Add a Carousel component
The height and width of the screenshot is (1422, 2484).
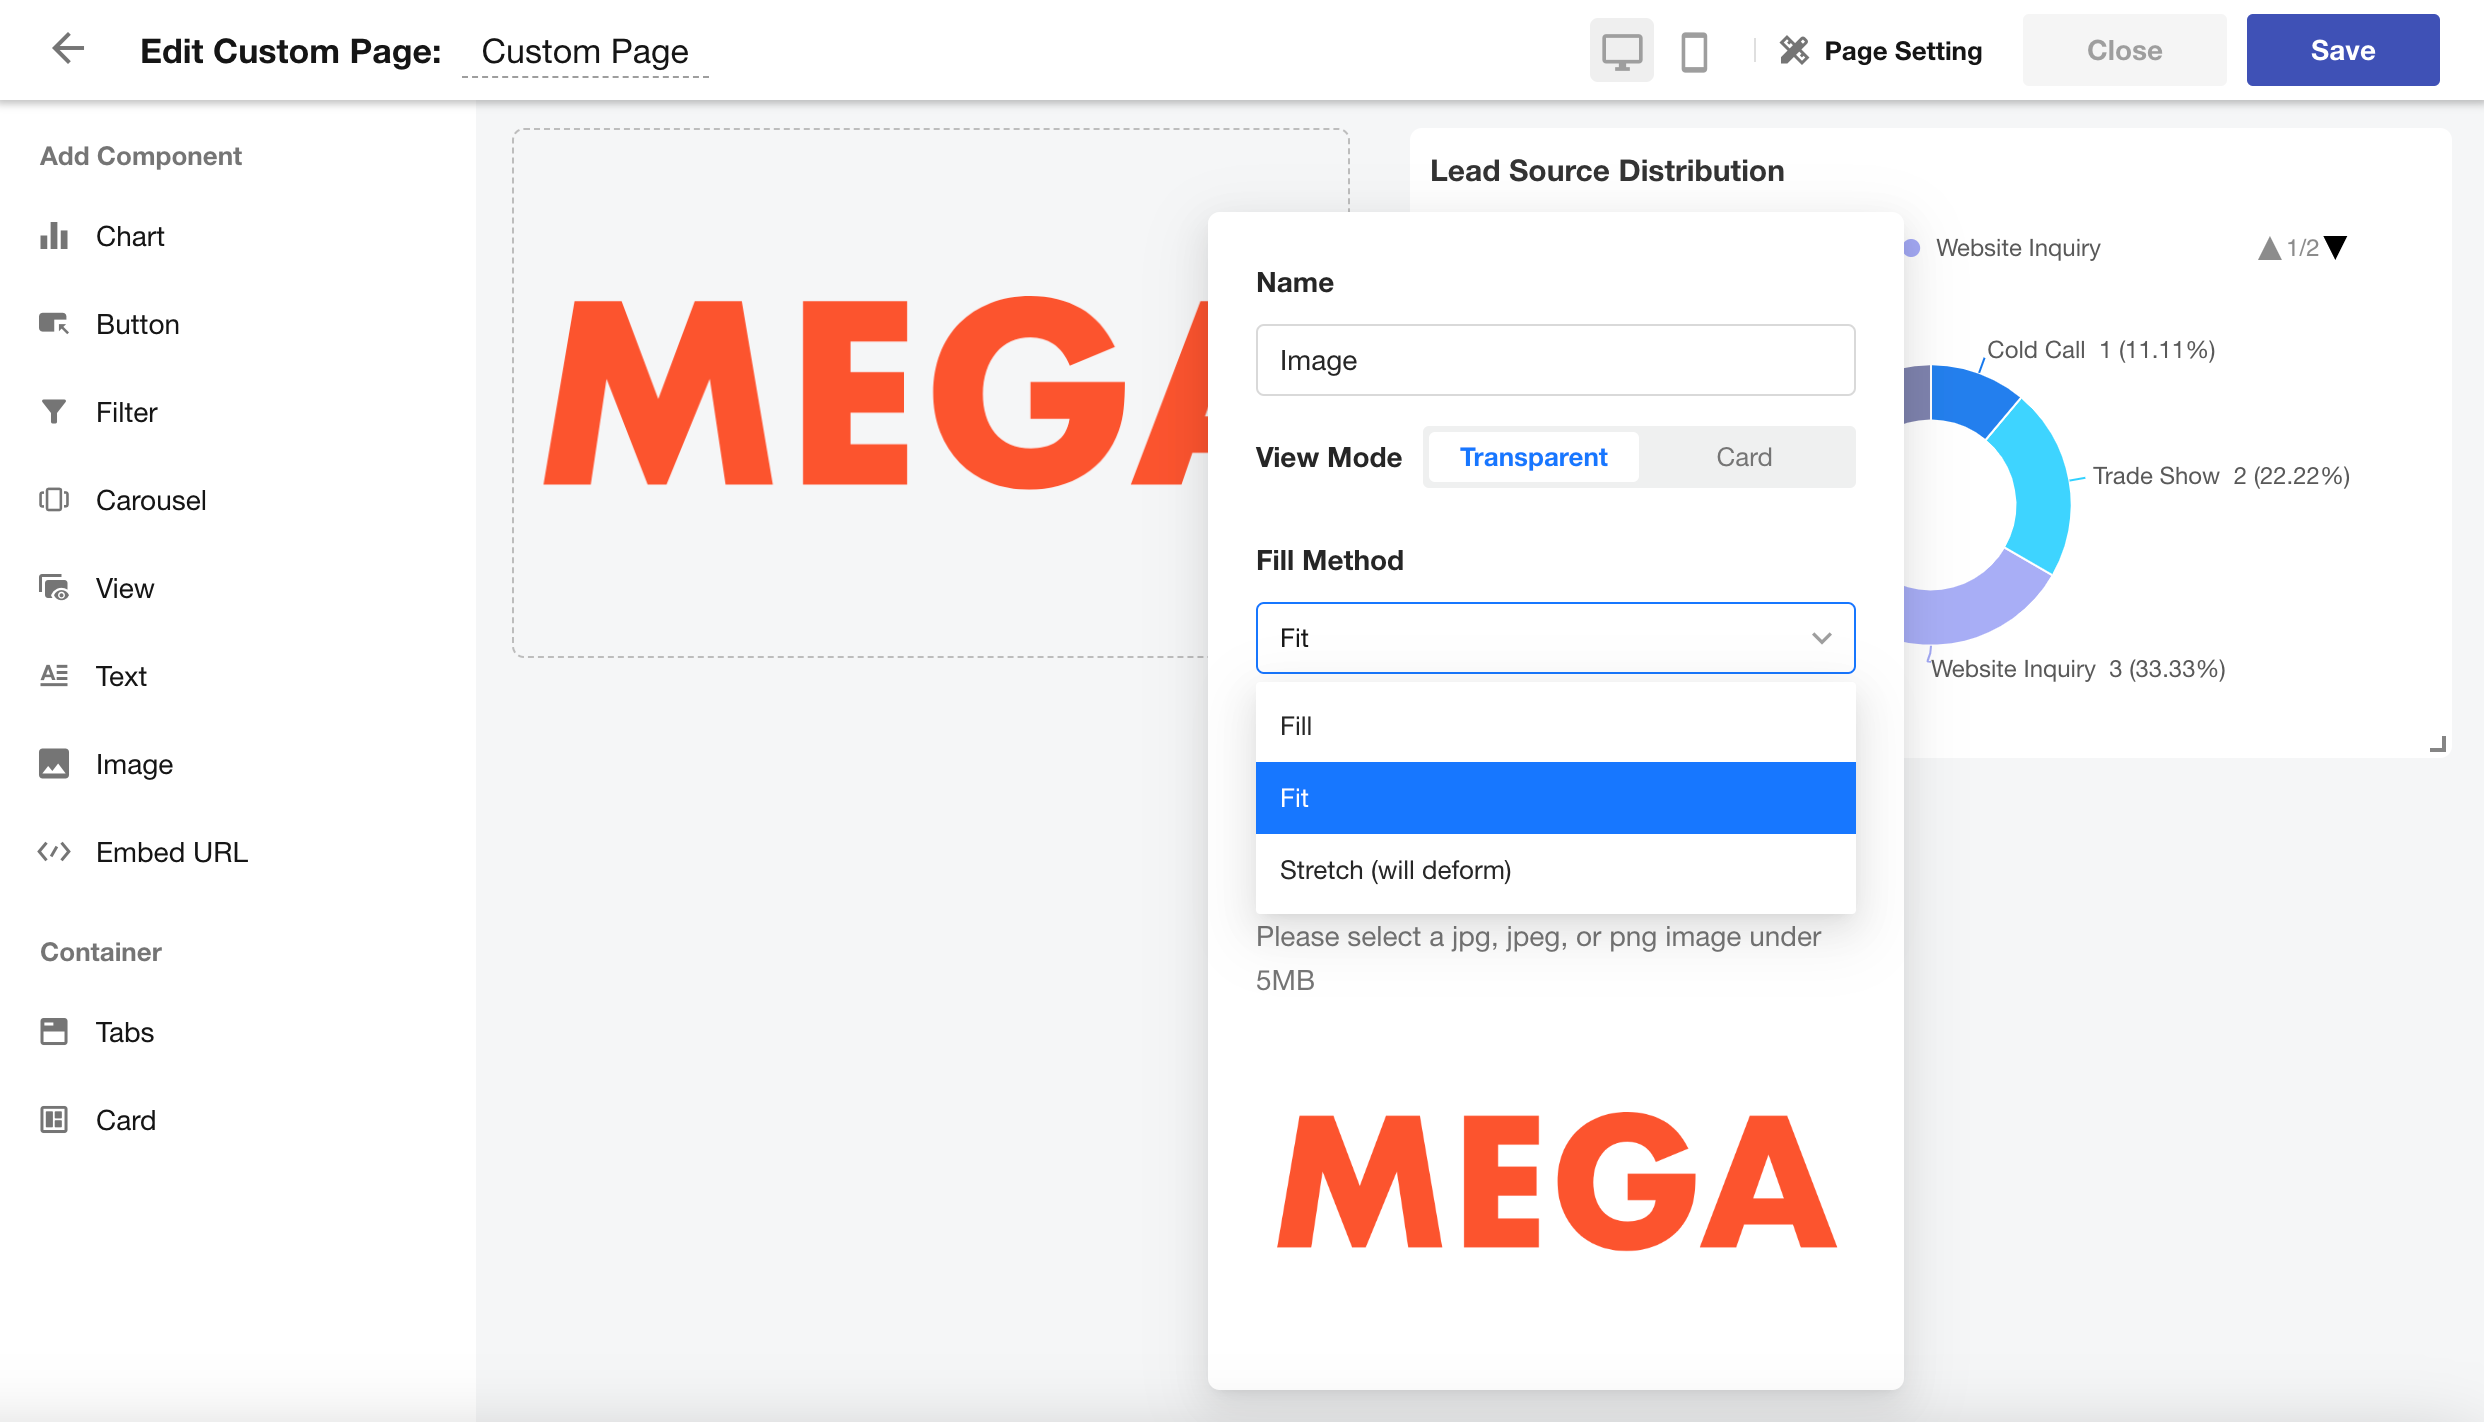pos(150,501)
